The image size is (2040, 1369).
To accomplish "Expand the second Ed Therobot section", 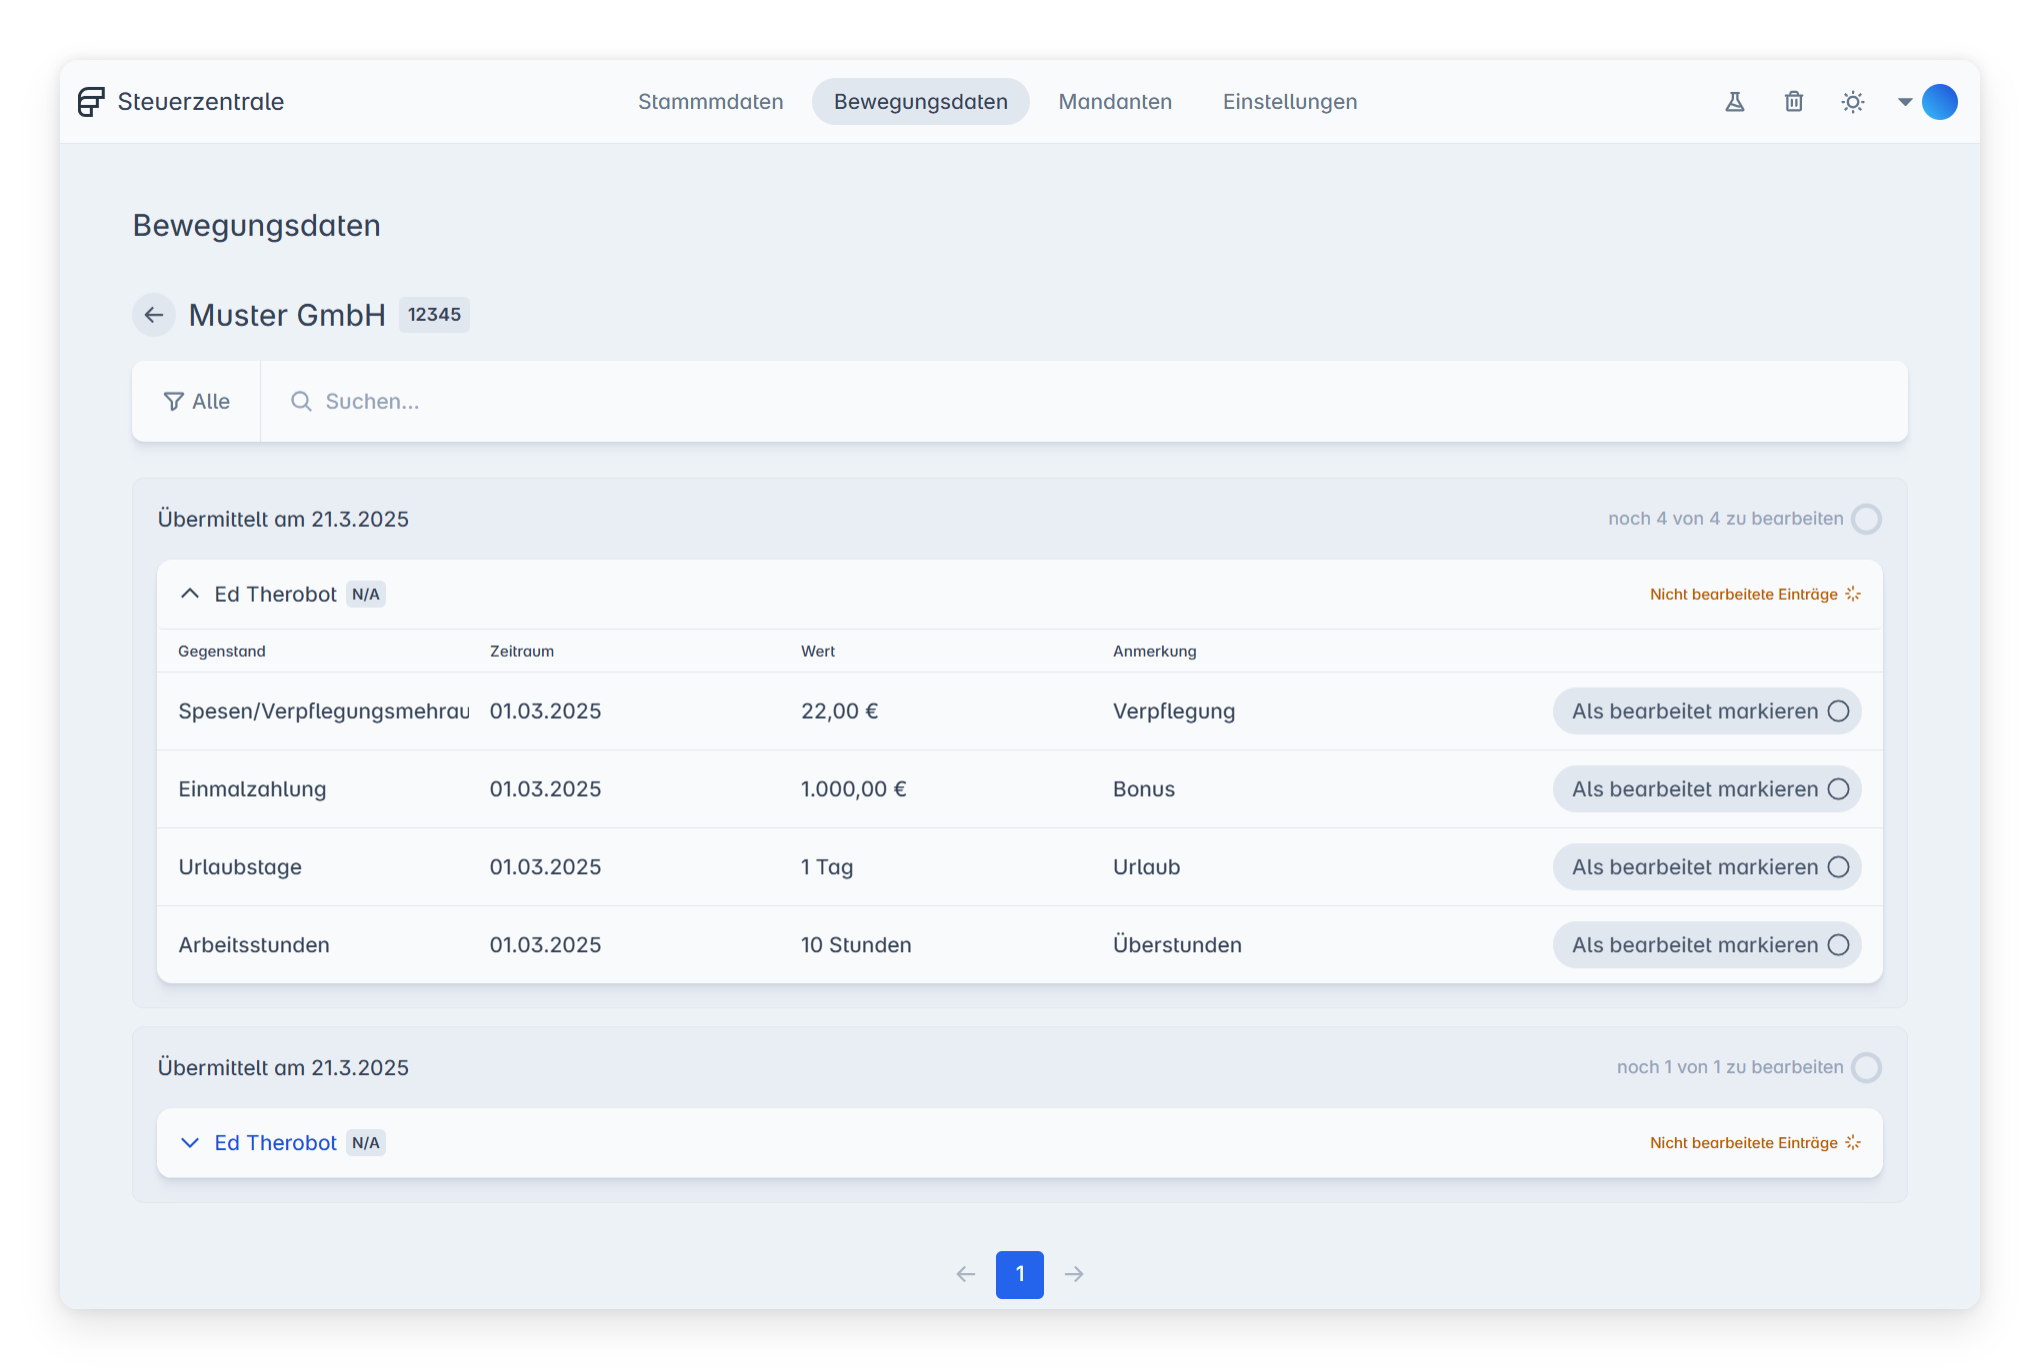I will tap(190, 1143).
